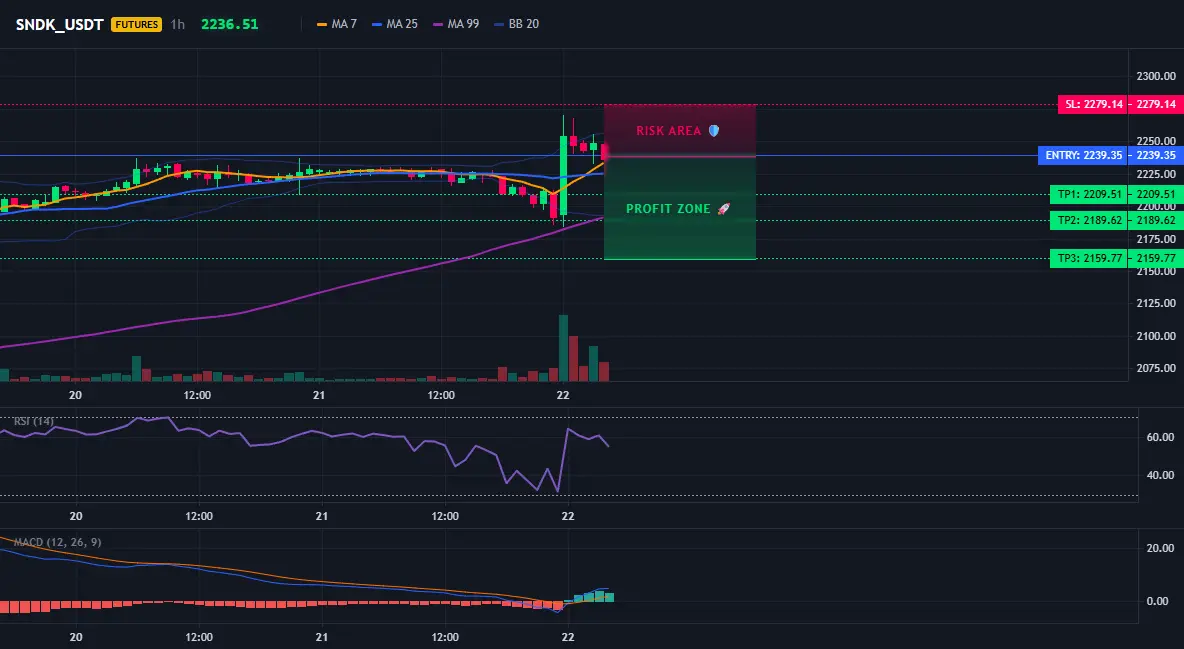Image resolution: width=1184 pixels, height=649 pixels.
Task: Click the RISK AREA label
Action: pyautogui.click(x=668, y=131)
